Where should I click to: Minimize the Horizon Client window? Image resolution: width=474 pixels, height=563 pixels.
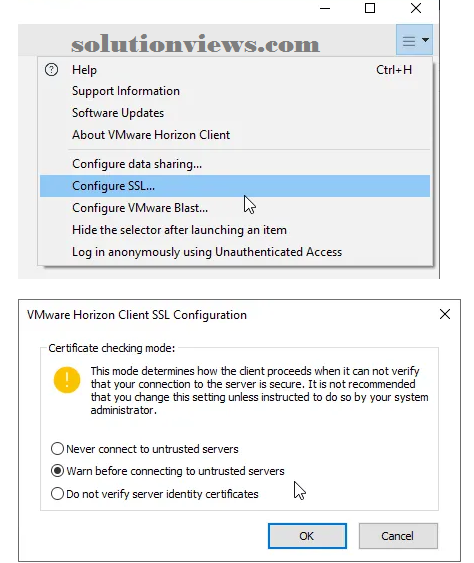[325, 8]
